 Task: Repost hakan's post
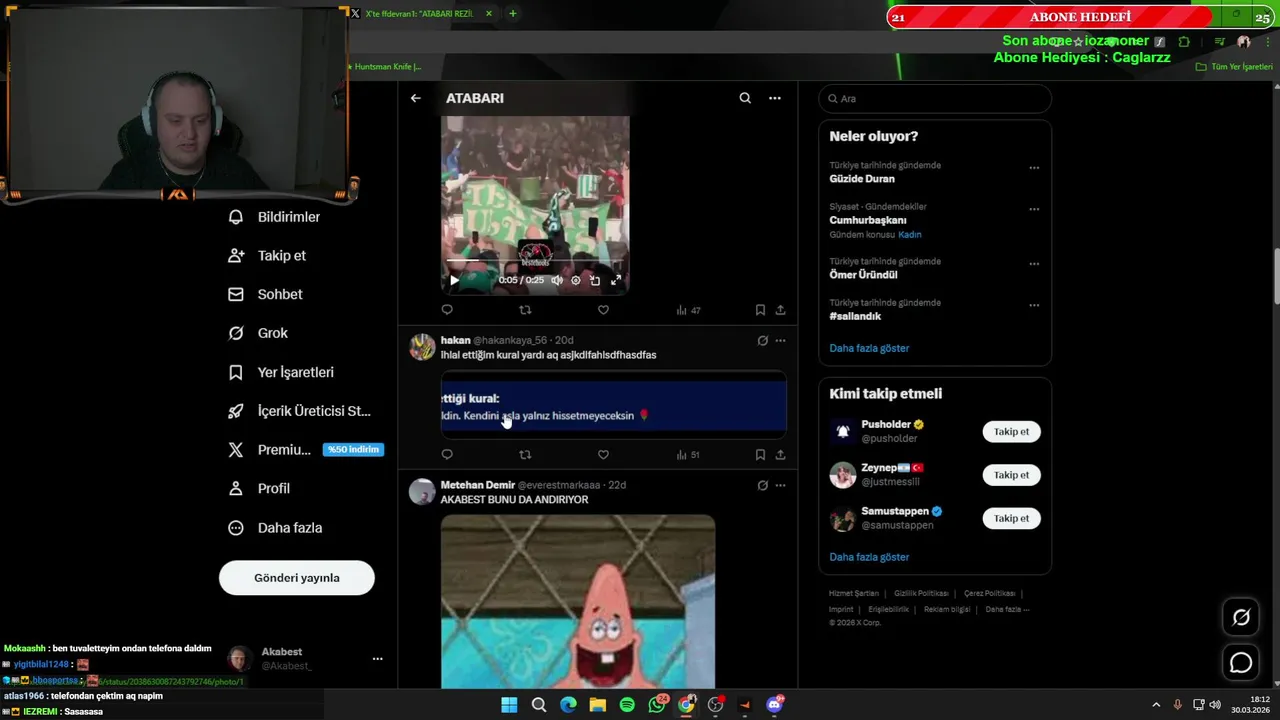coord(525,455)
